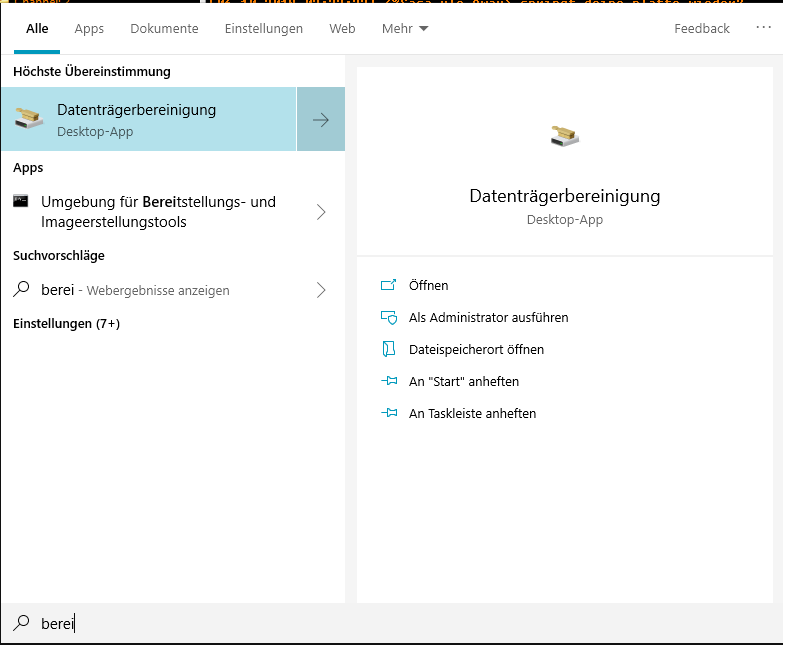785x645 pixels.
Task: Click the Suchvorschläge heading
Action: tap(59, 256)
